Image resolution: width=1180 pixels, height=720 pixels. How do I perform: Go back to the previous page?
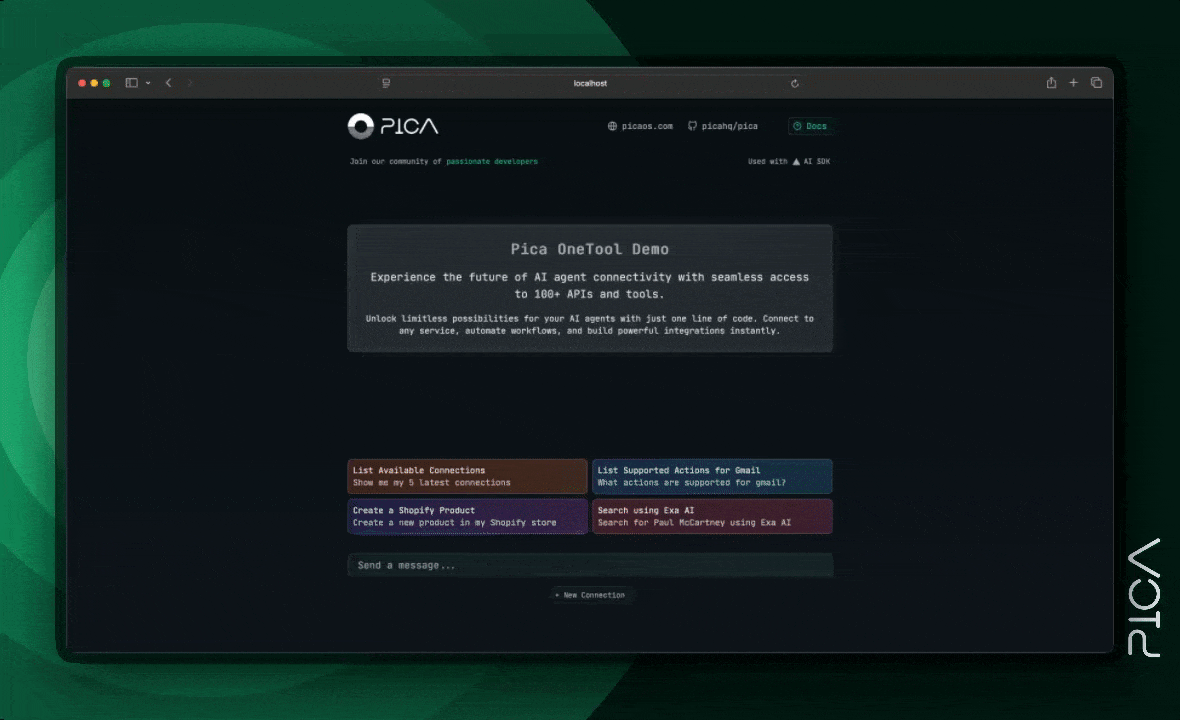[169, 83]
